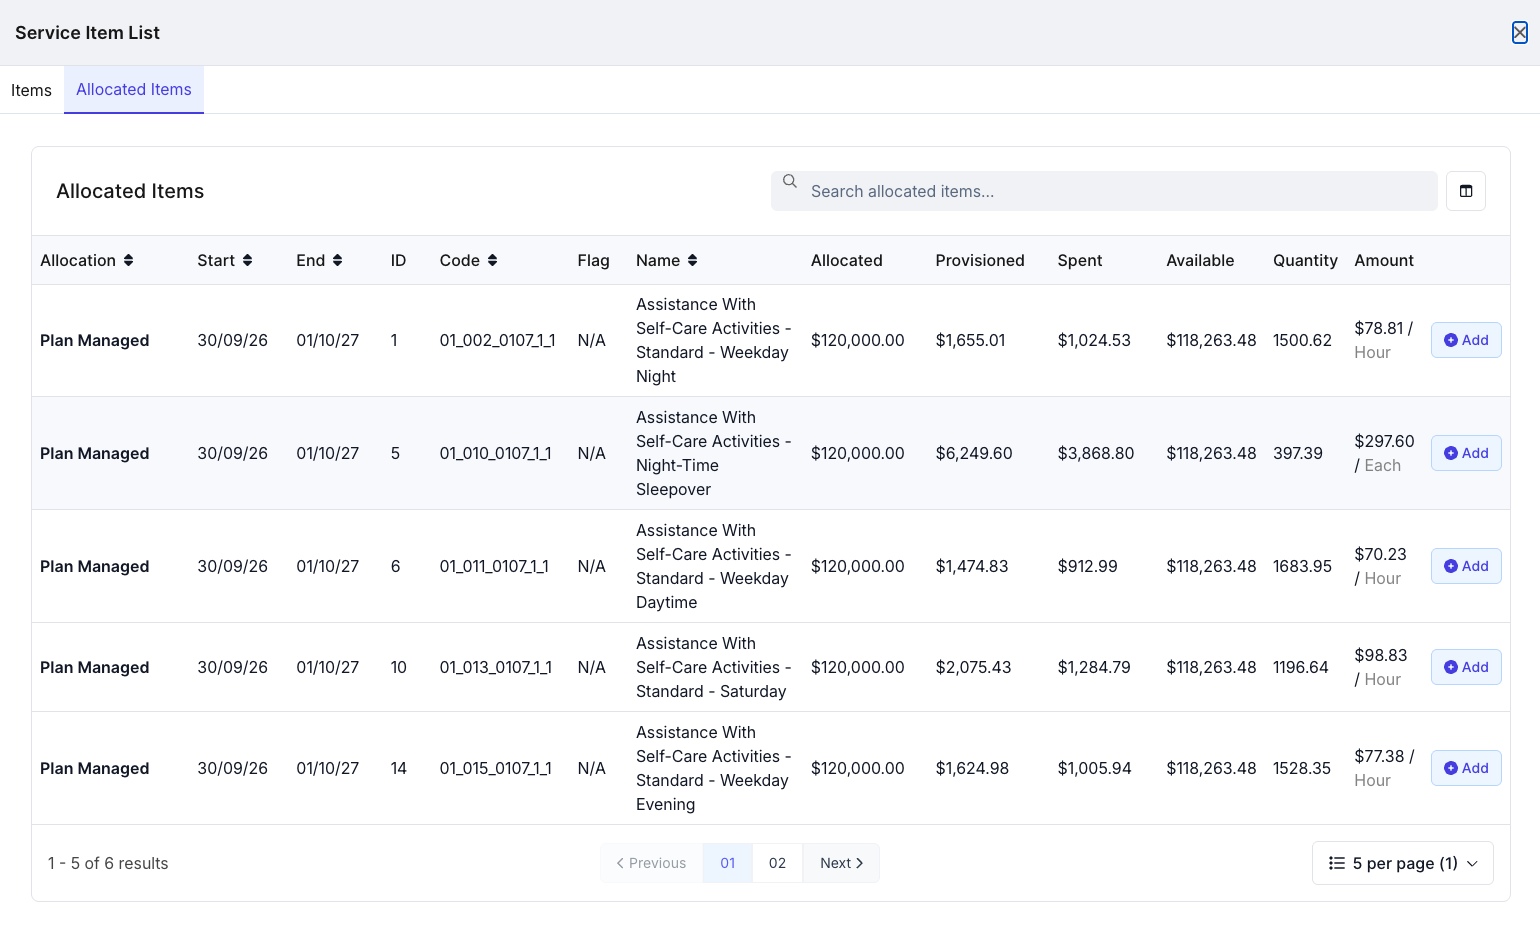The height and width of the screenshot is (932, 1540).
Task: Add the Night-Time Sleepover item
Action: coord(1466,453)
